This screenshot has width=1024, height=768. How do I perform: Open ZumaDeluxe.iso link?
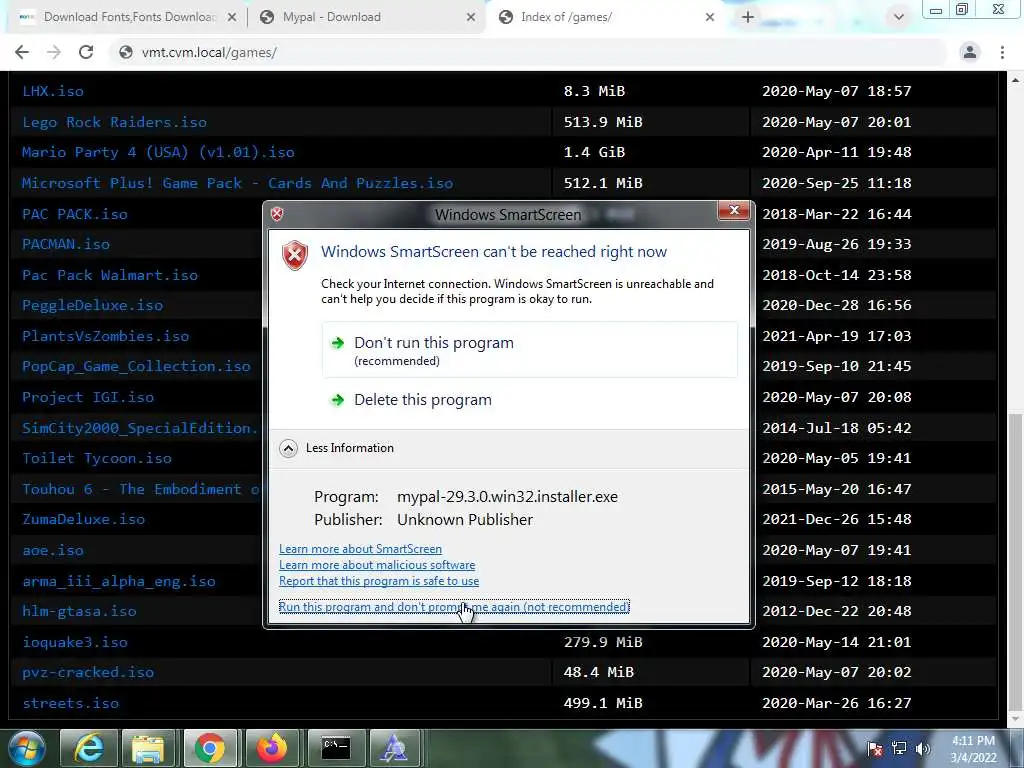tap(84, 519)
